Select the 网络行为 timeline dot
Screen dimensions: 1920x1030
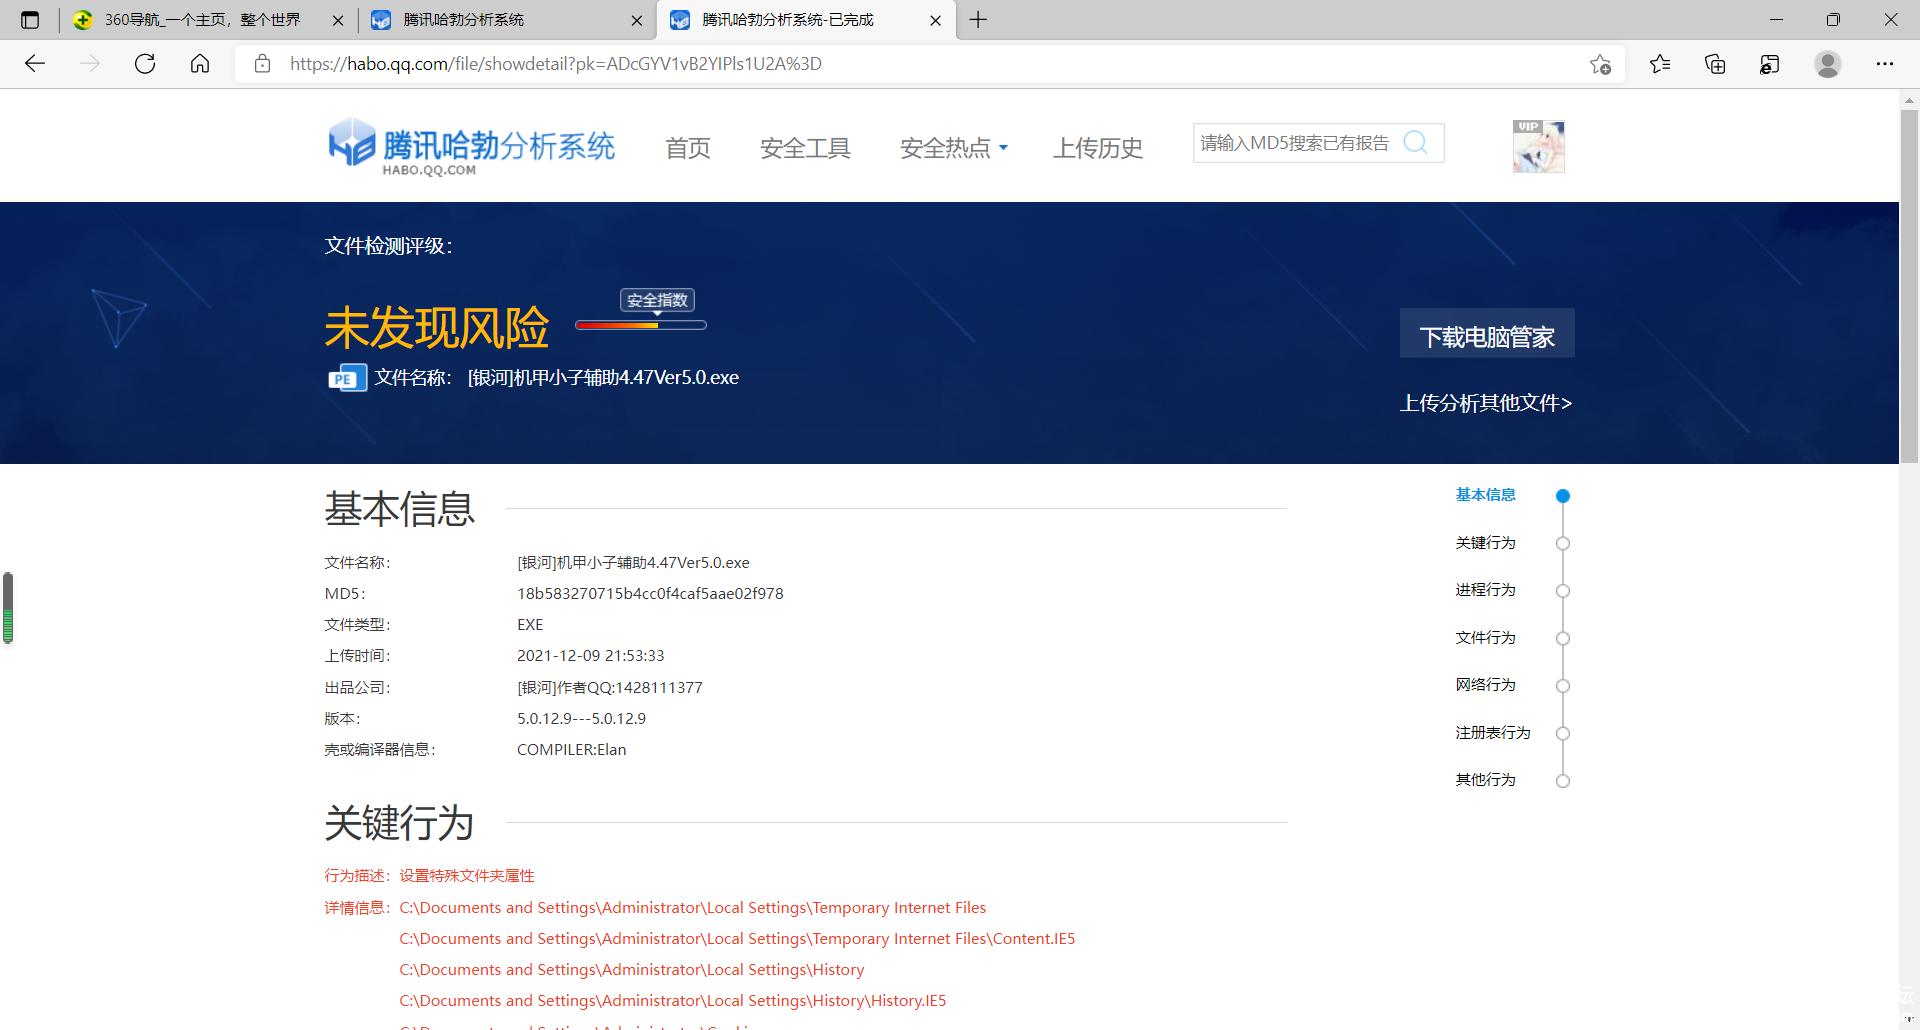coord(1563,686)
